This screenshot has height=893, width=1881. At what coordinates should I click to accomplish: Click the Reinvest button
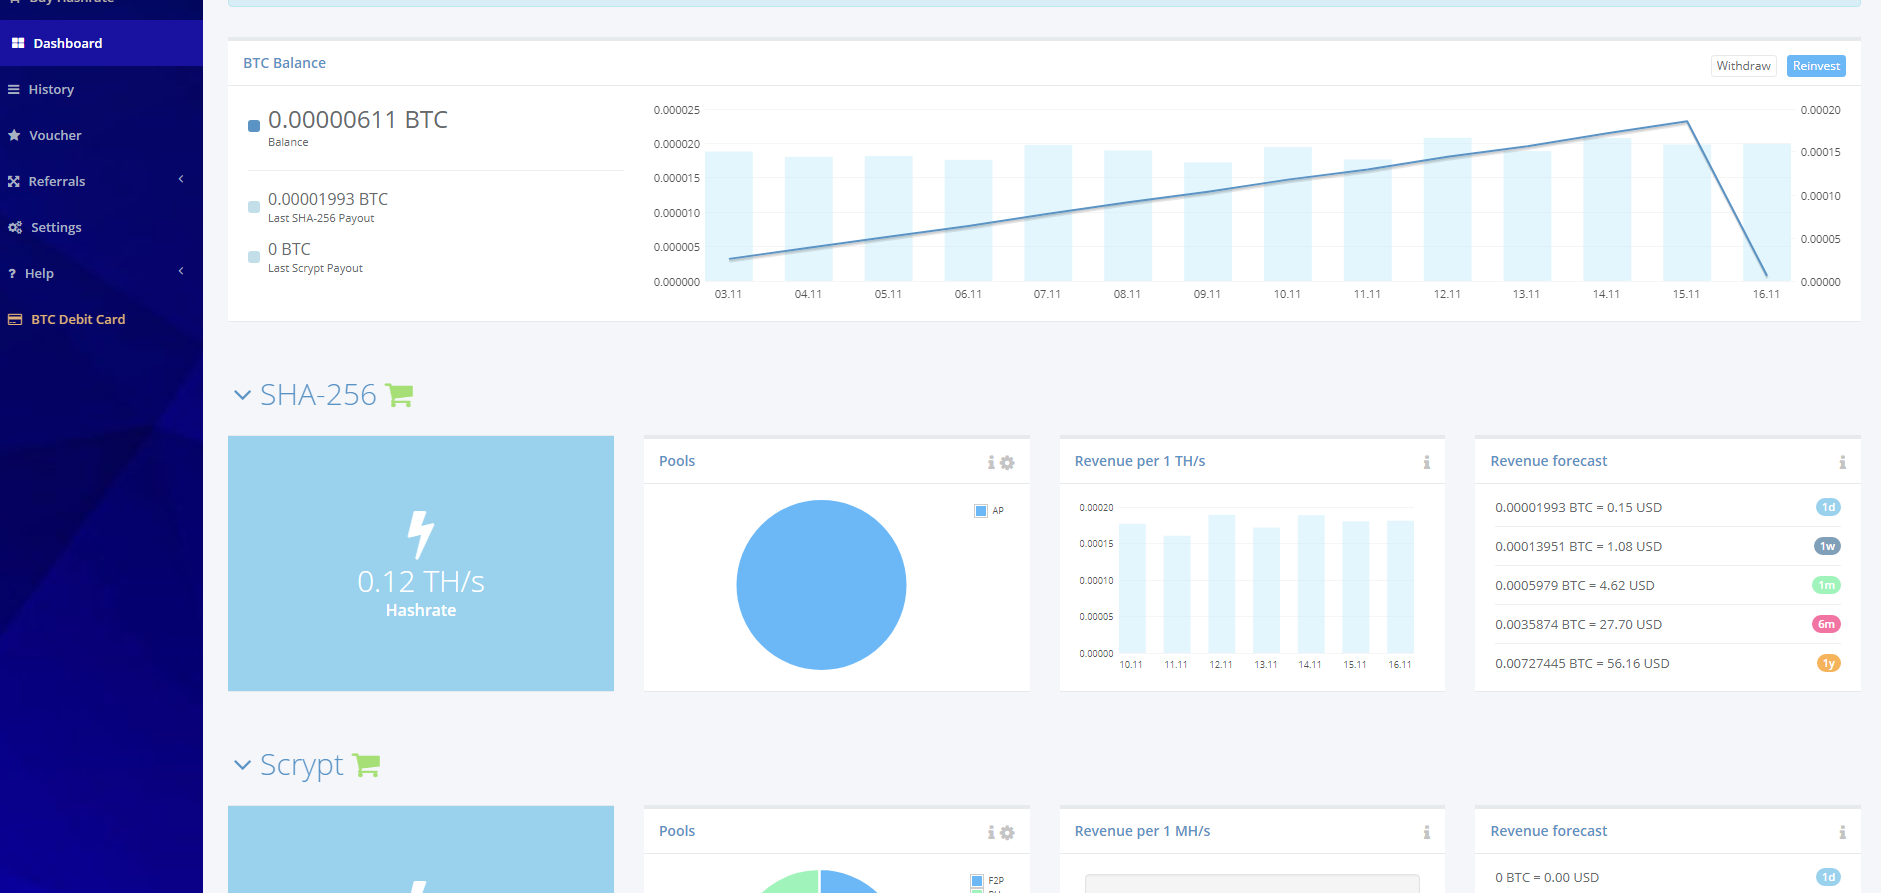[x=1816, y=66]
